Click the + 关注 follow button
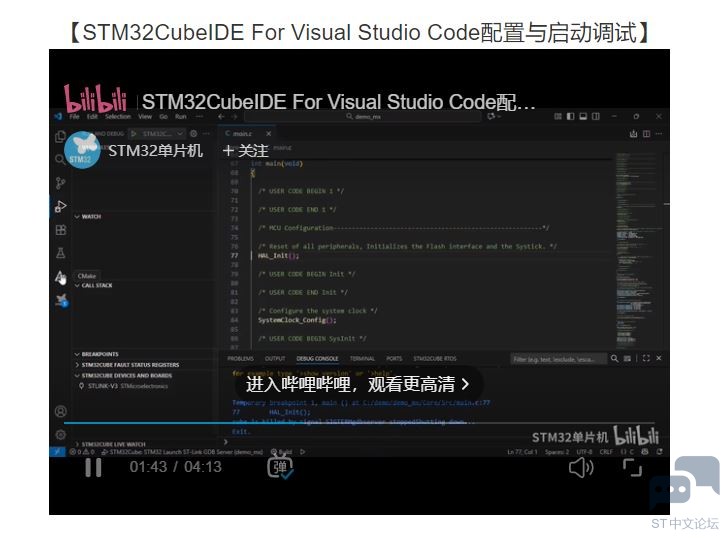This screenshot has height=539, width=728. [246, 151]
